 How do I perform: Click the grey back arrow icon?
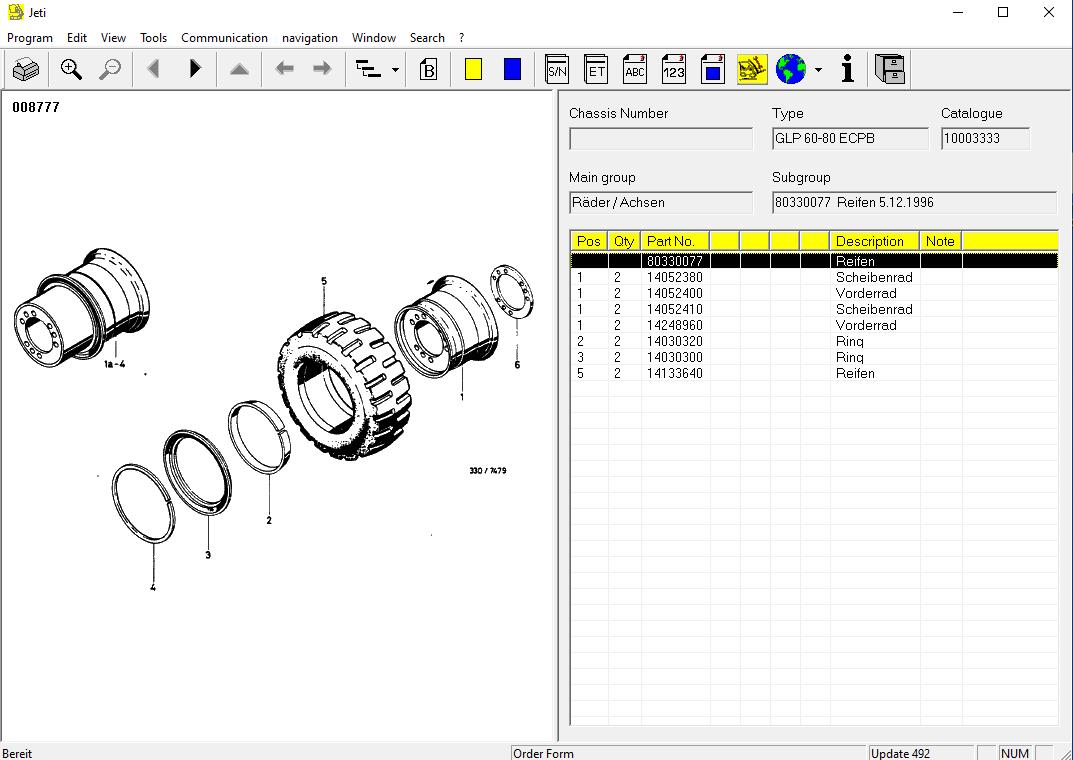pos(284,68)
